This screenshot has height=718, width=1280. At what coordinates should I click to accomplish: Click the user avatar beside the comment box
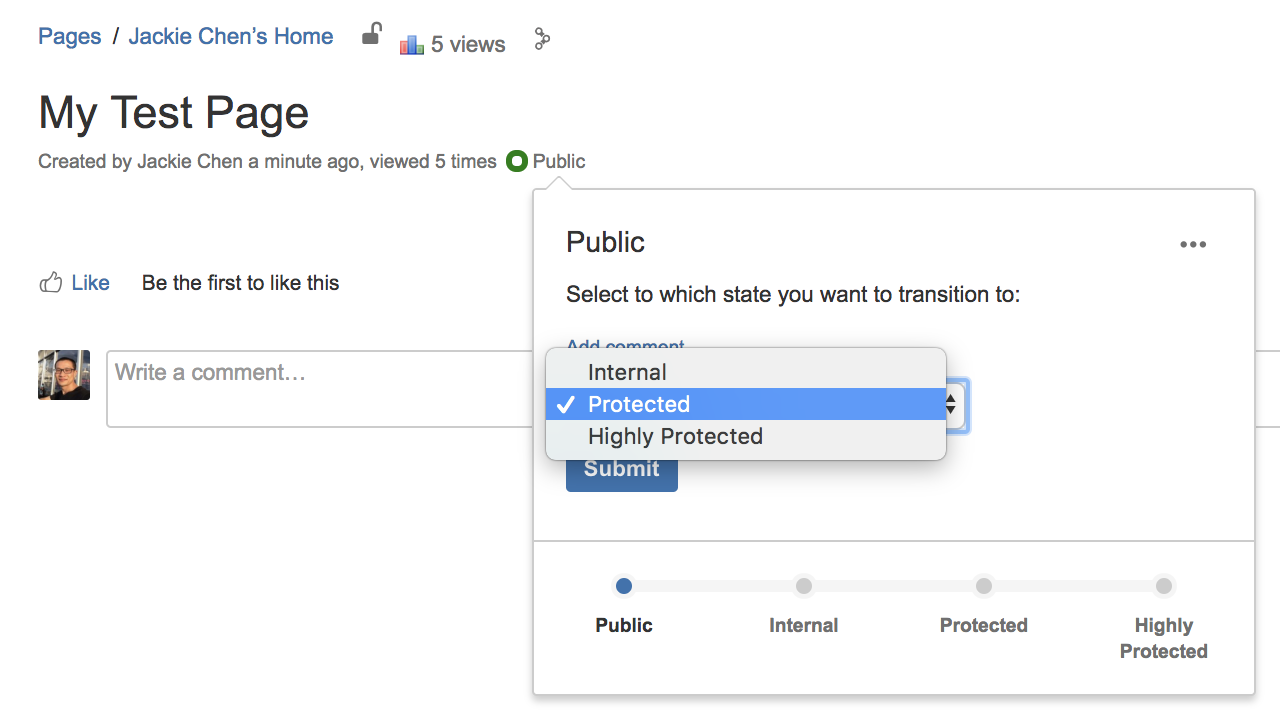click(64, 375)
